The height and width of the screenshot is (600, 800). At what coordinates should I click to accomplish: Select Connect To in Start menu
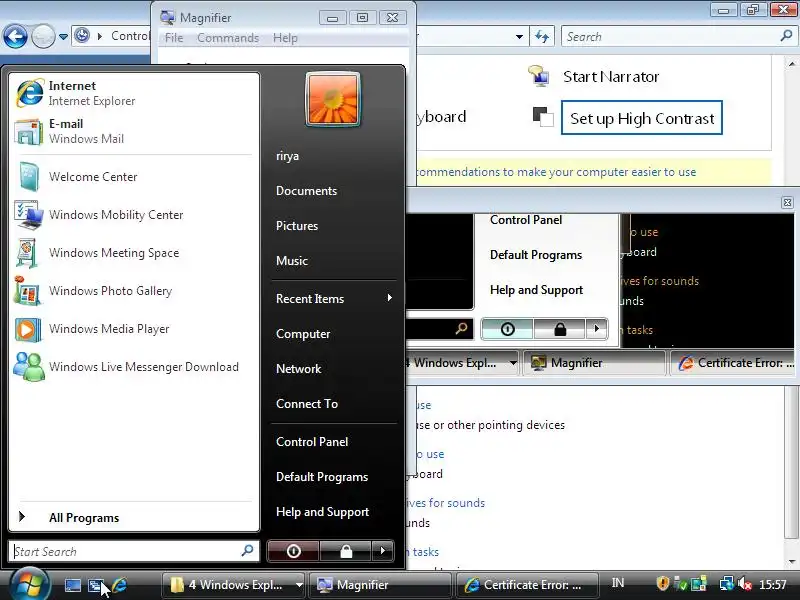(307, 404)
